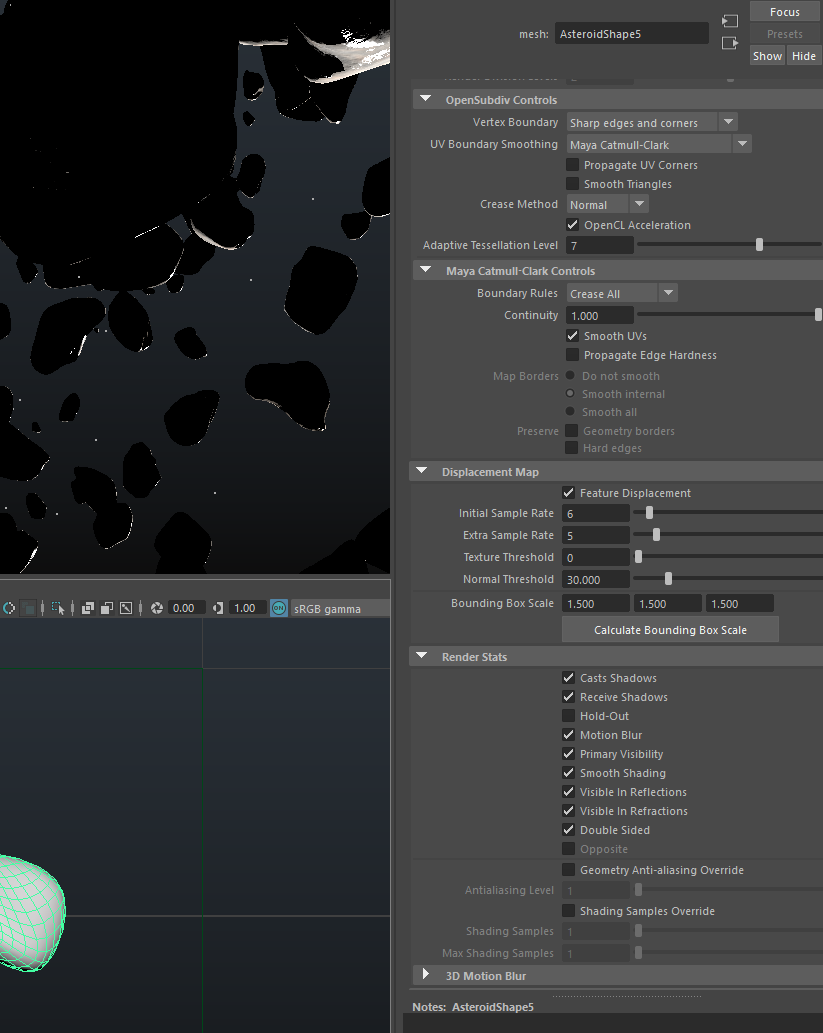Click the exposure icon beside the 0.00 field
Viewport: 823px width, 1033px height.
click(156, 608)
